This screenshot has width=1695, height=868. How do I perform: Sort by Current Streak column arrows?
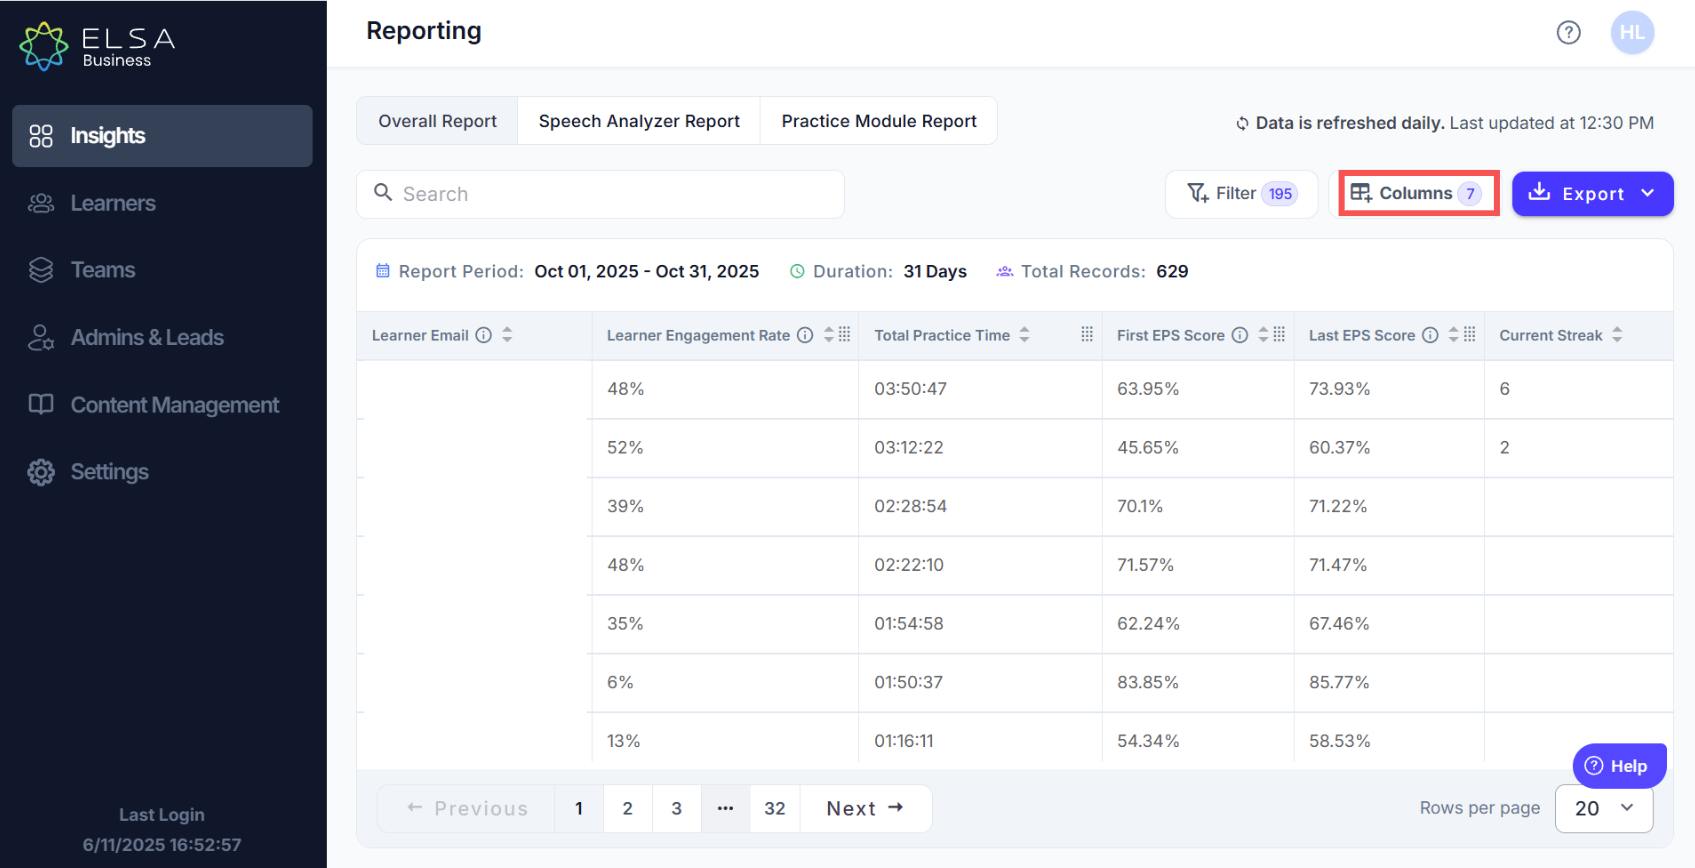click(1617, 335)
